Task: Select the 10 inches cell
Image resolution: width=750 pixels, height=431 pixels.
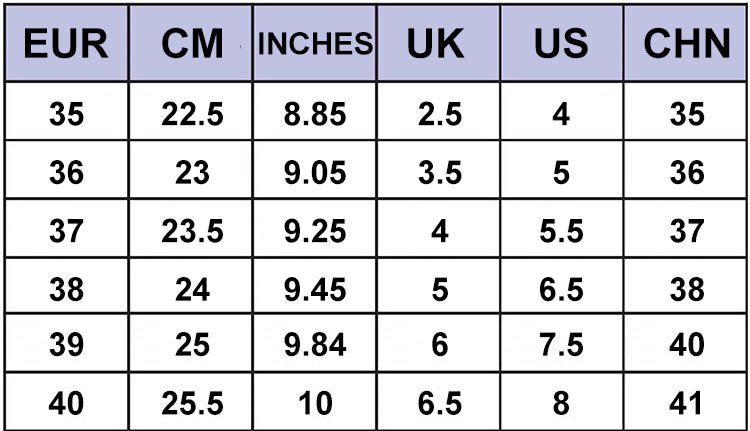Action: (x=315, y=403)
